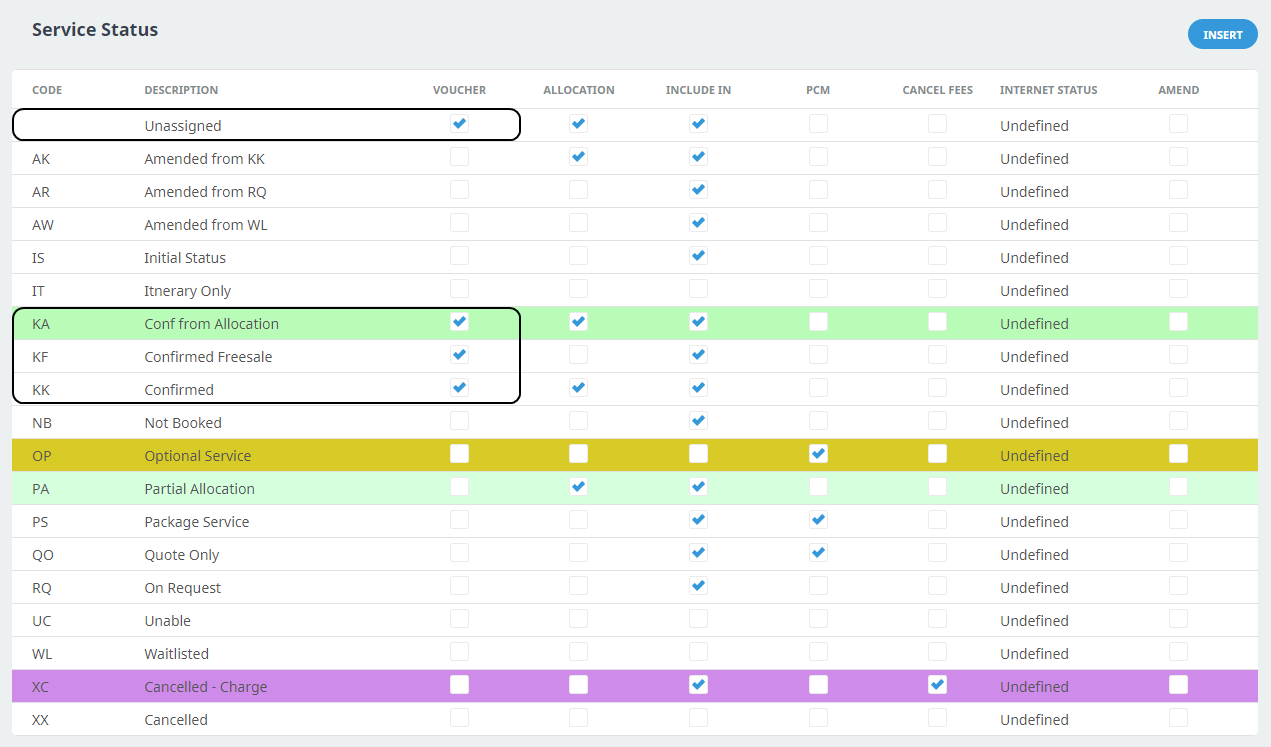The height and width of the screenshot is (747, 1271).
Task: Enable Cancel Fees for XX Cancelled
Action: tap(937, 718)
